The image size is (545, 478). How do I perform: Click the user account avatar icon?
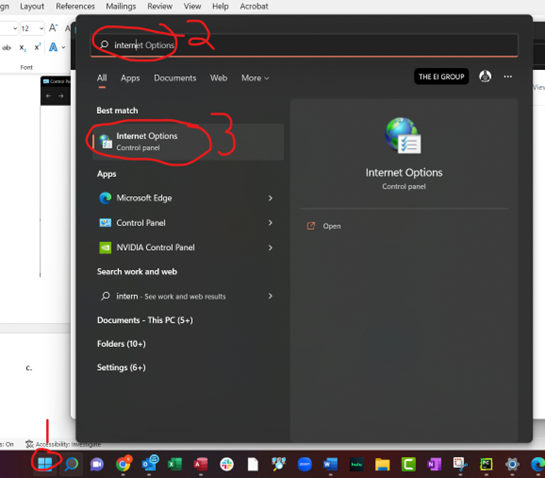485,76
